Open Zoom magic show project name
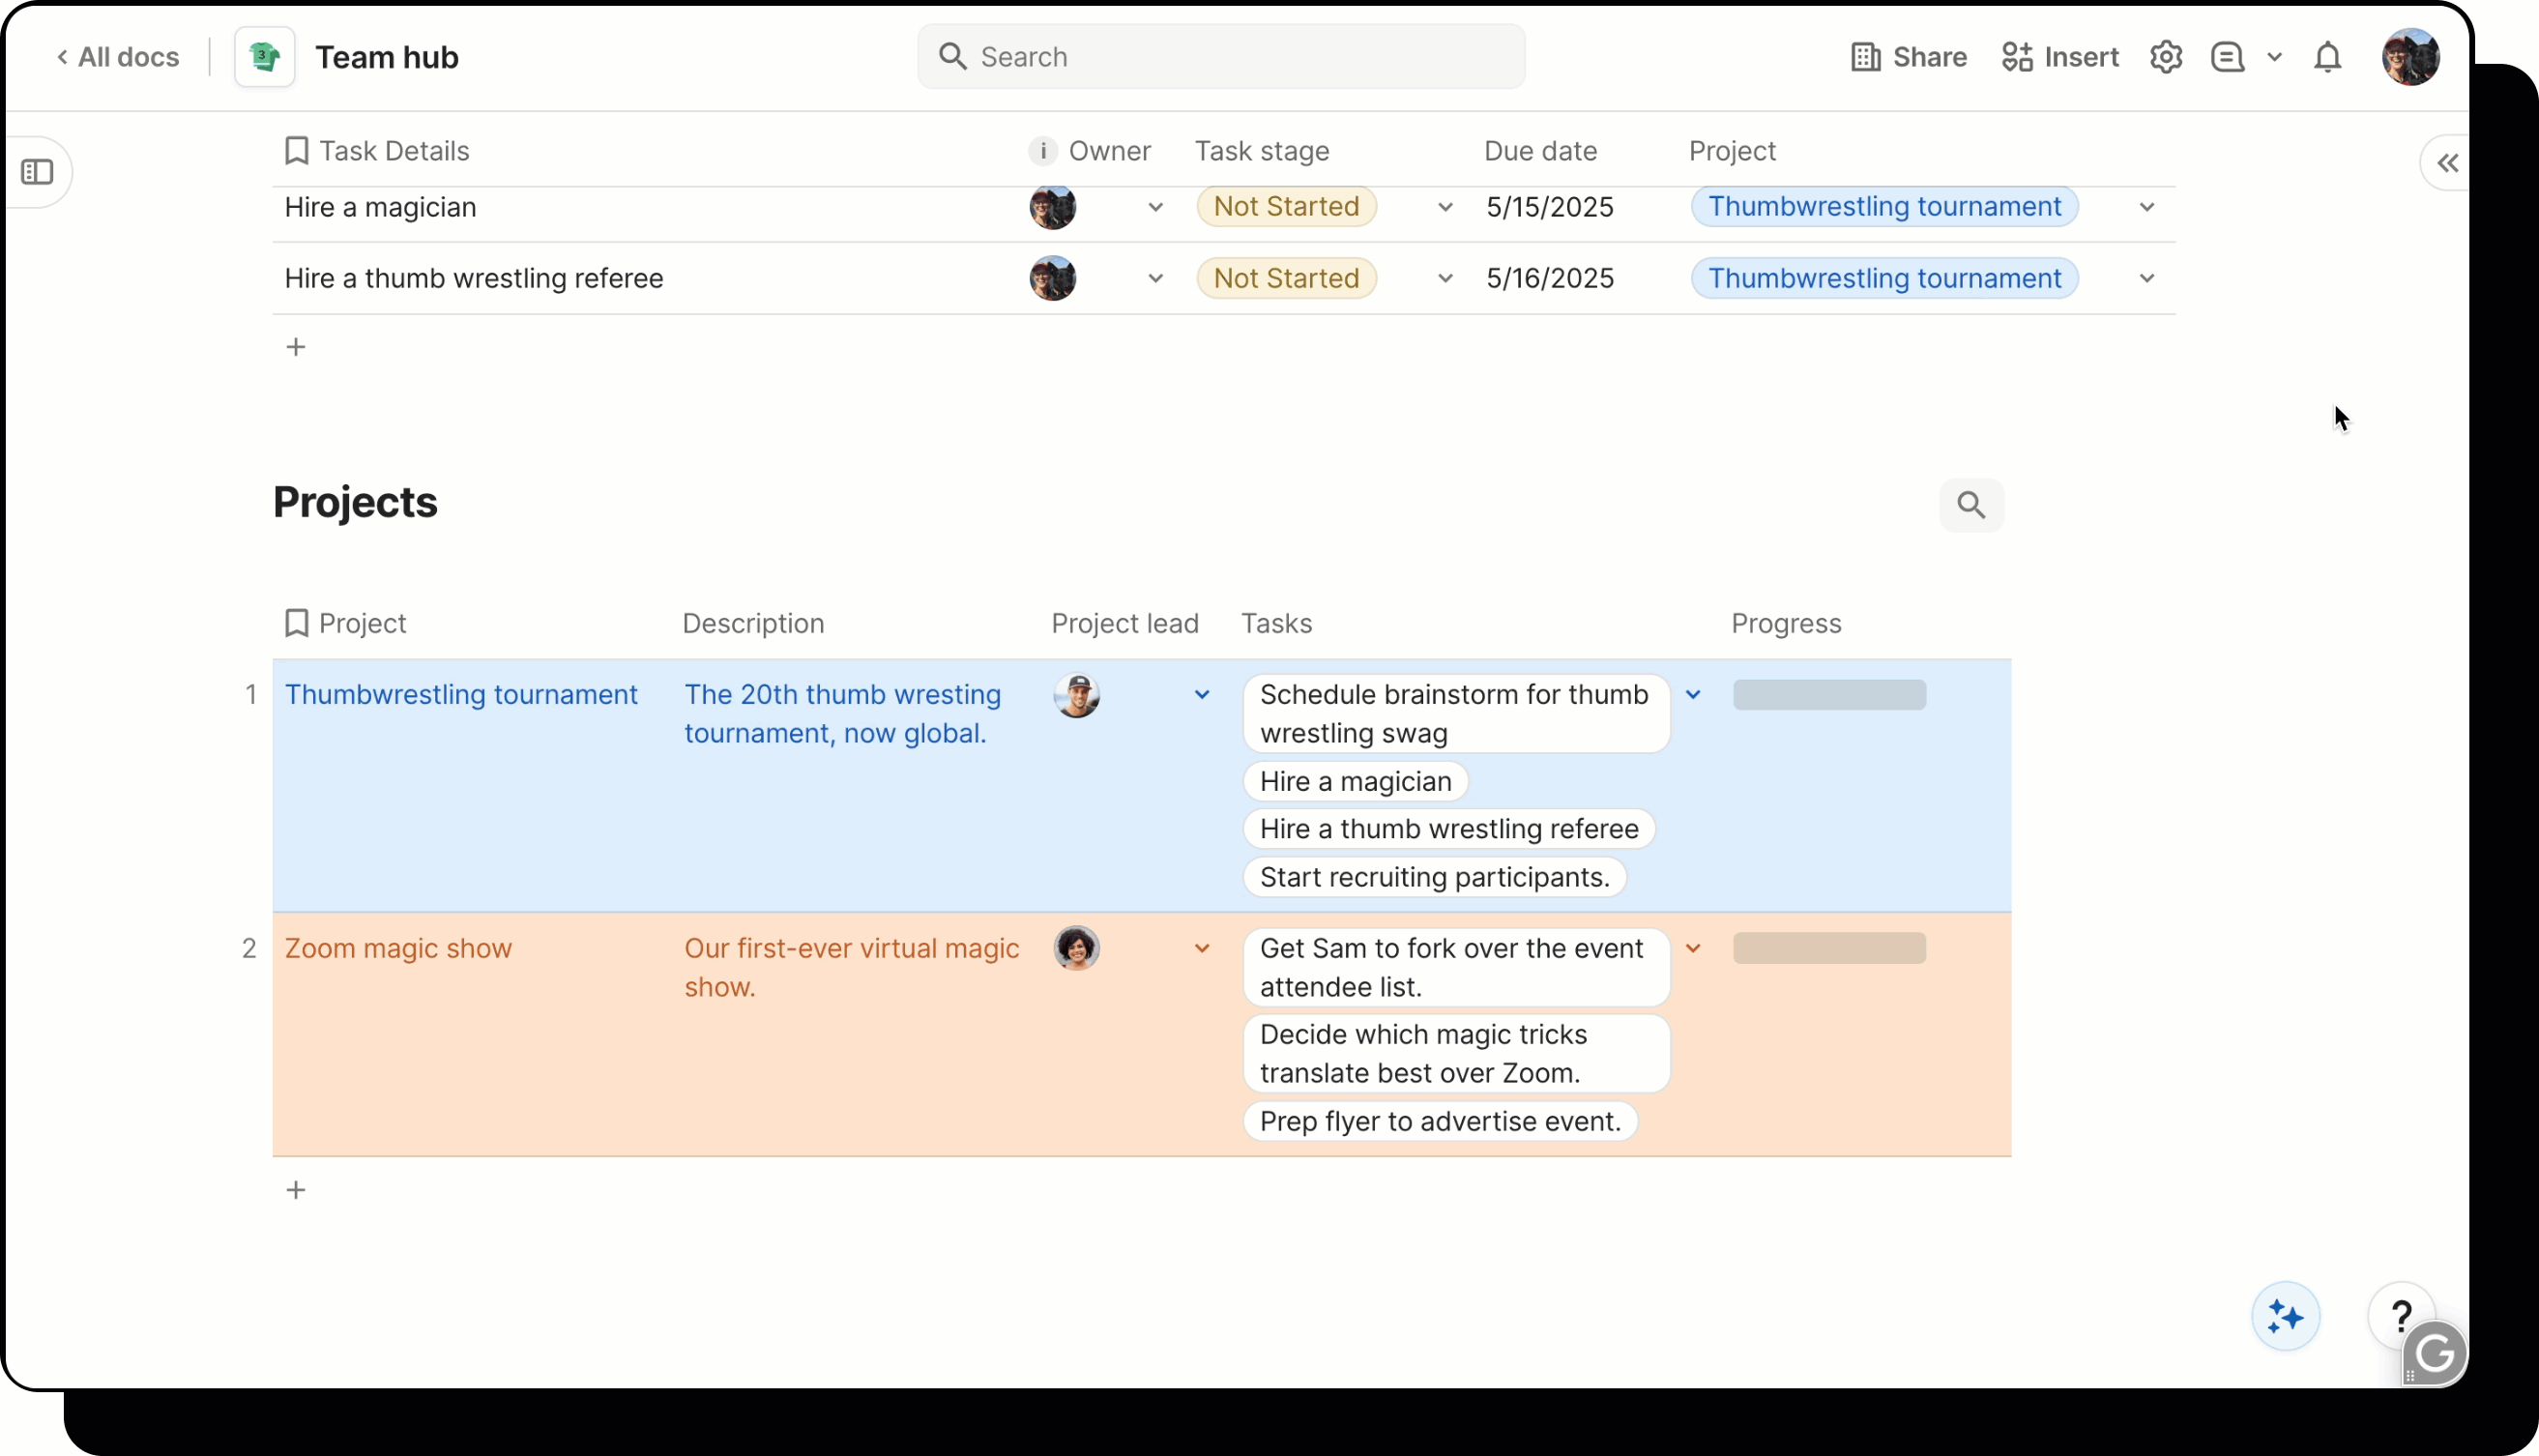Viewport: 2539px width, 1456px height. point(398,948)
